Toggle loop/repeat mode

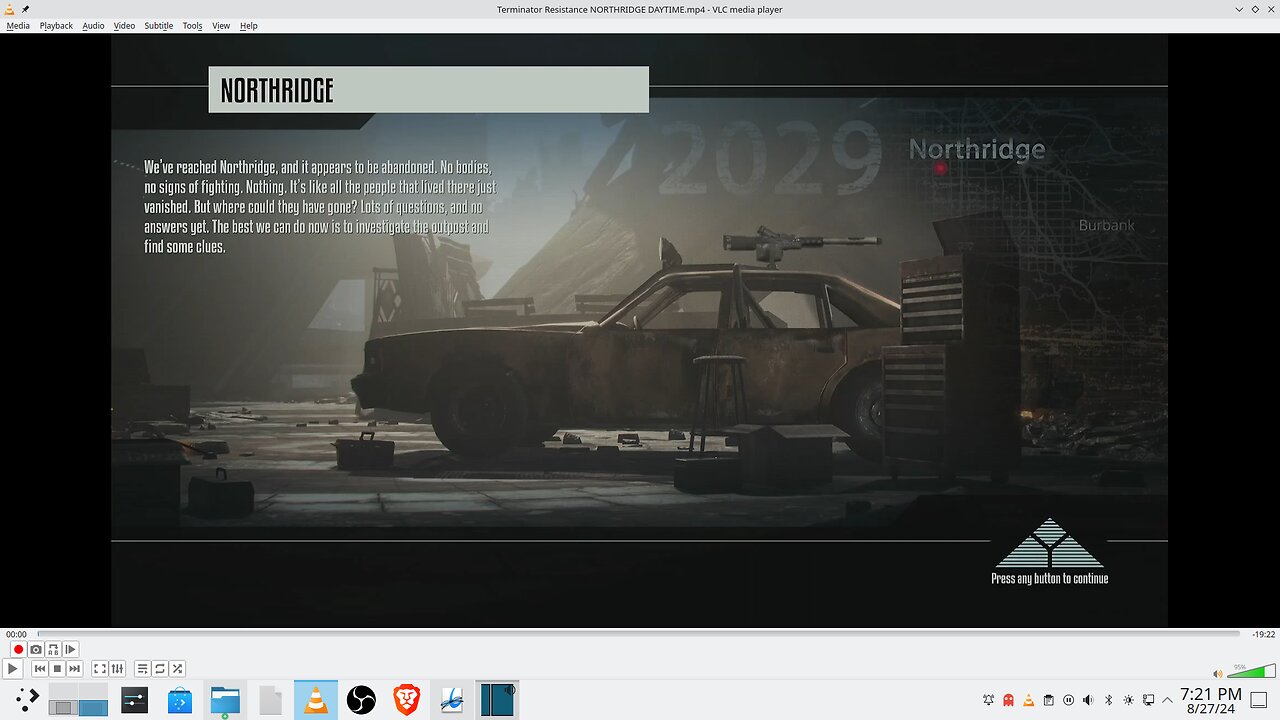point(160,669)
